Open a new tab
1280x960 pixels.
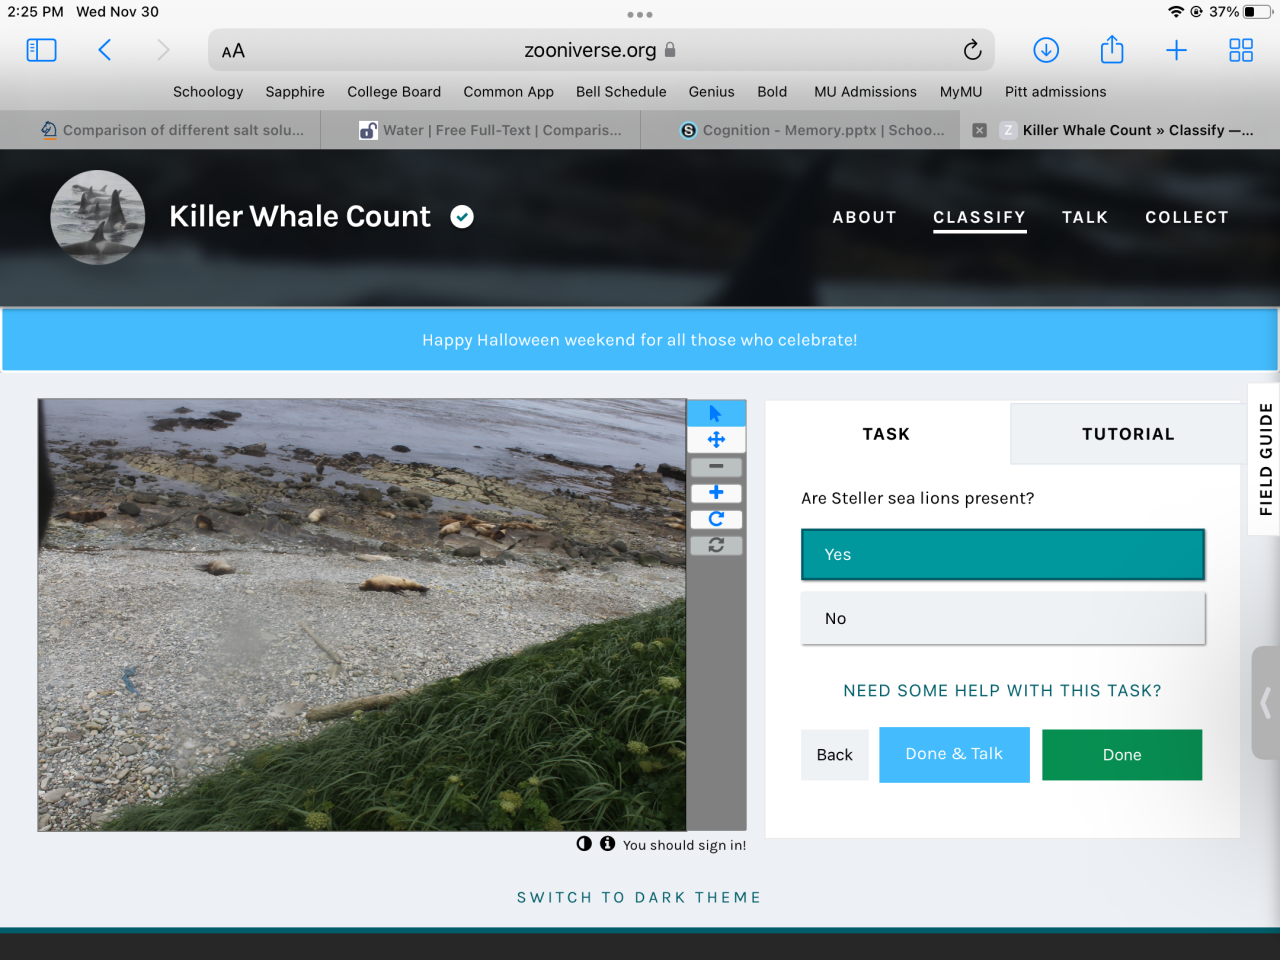tap(1177, 50)
